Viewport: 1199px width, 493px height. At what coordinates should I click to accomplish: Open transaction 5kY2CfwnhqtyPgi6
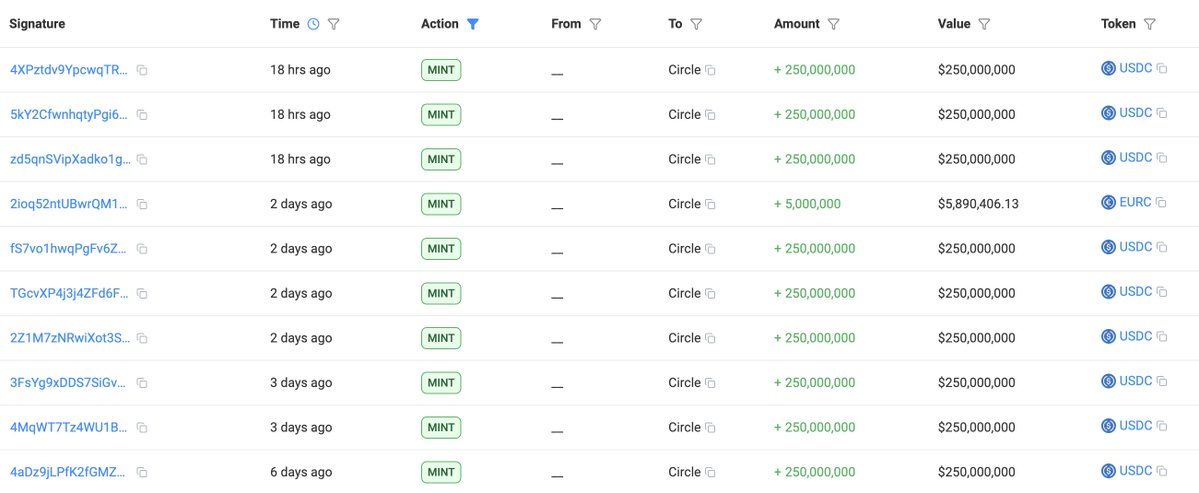[x=69, y=115]
